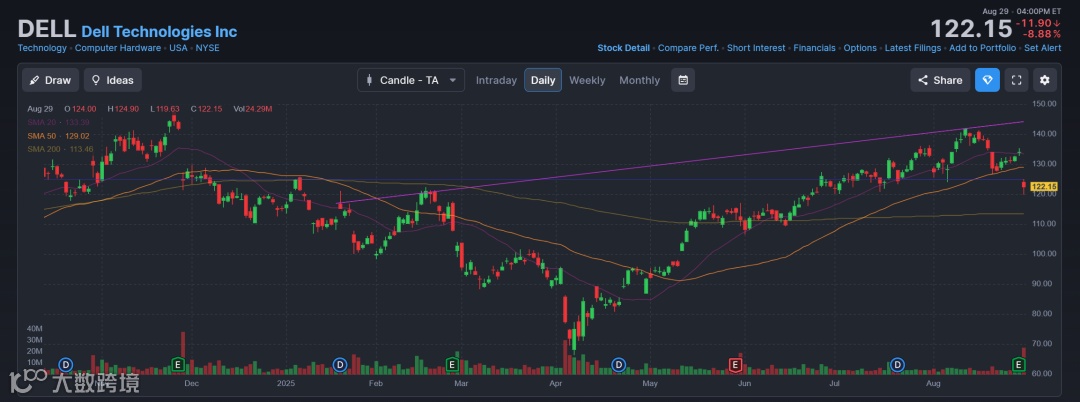Image resolution: width=1080 pixels, height=402 pixels.
Task: Click the blue diamond premium icon
Action: click(987, 80)
